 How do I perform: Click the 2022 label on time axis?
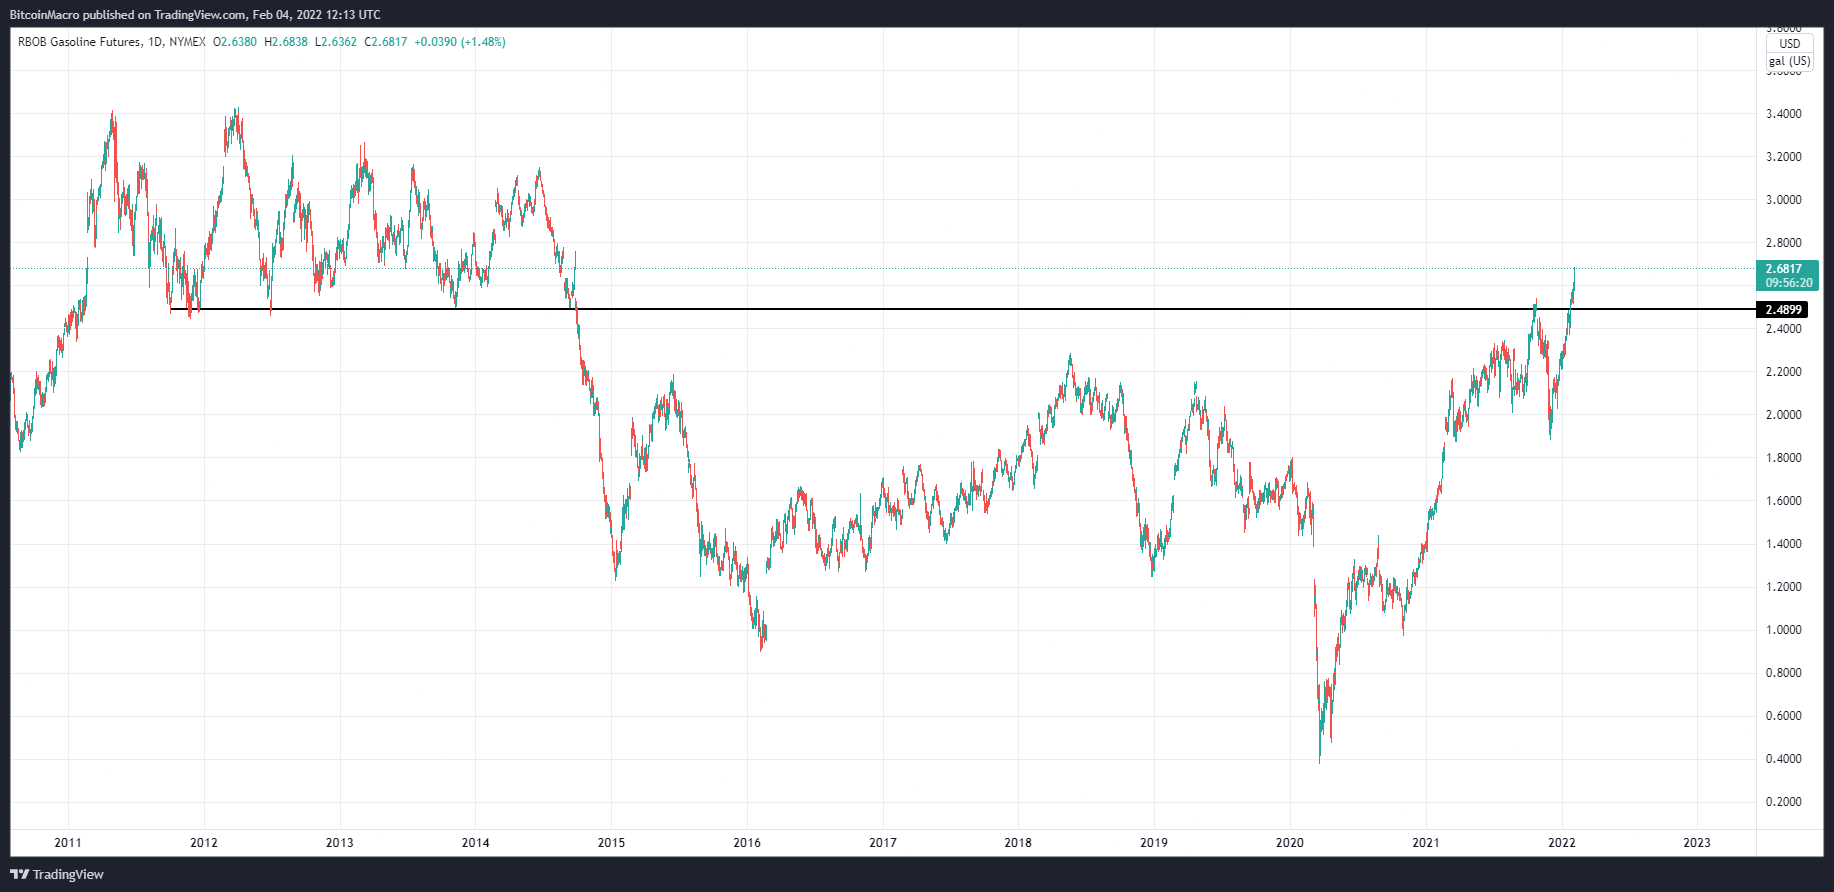[1562, 843]
